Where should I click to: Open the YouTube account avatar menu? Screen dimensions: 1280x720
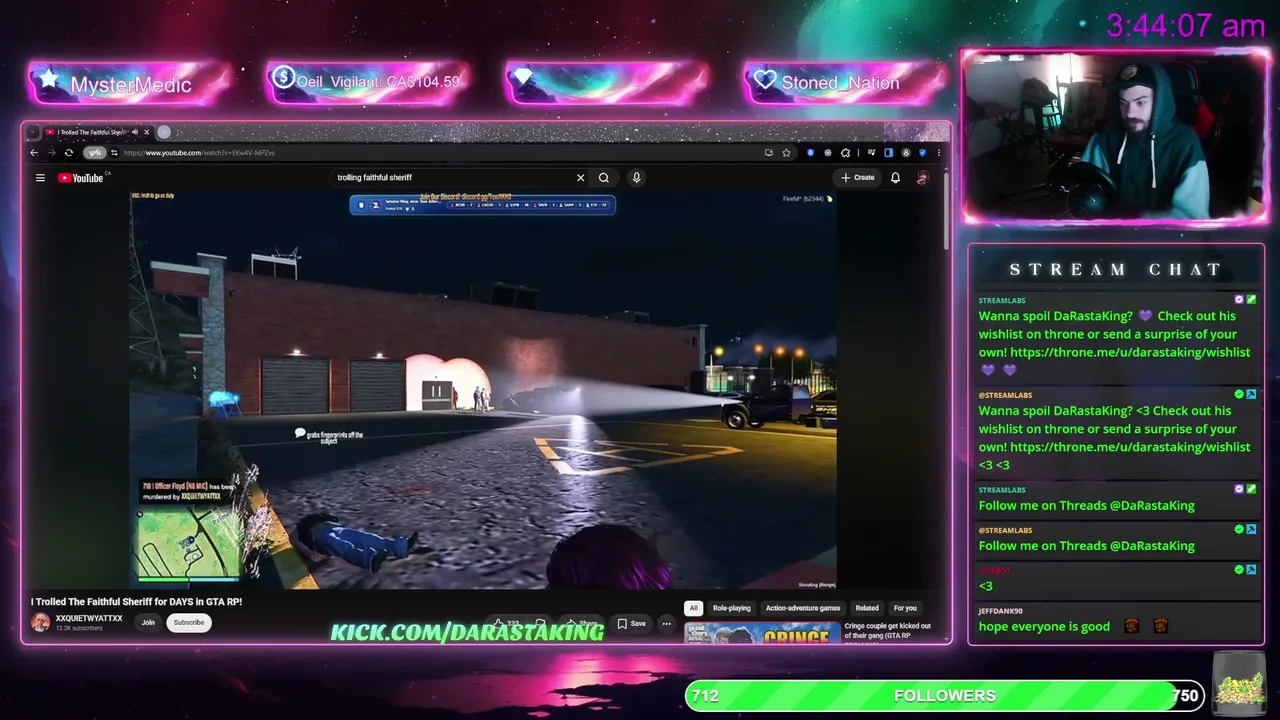pos(923,178)
